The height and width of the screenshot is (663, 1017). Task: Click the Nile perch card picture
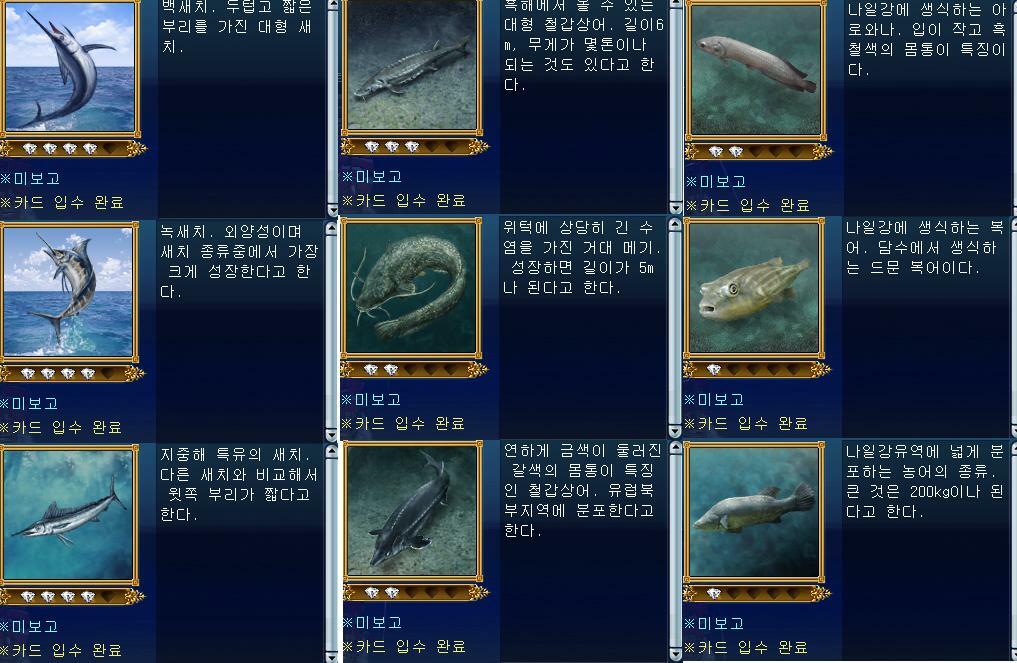coord(754,512)
